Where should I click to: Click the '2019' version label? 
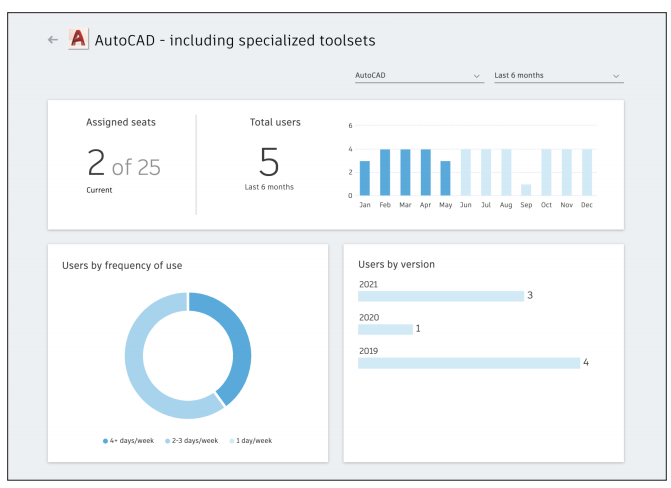pyautogui.click(x=368, y=351)
